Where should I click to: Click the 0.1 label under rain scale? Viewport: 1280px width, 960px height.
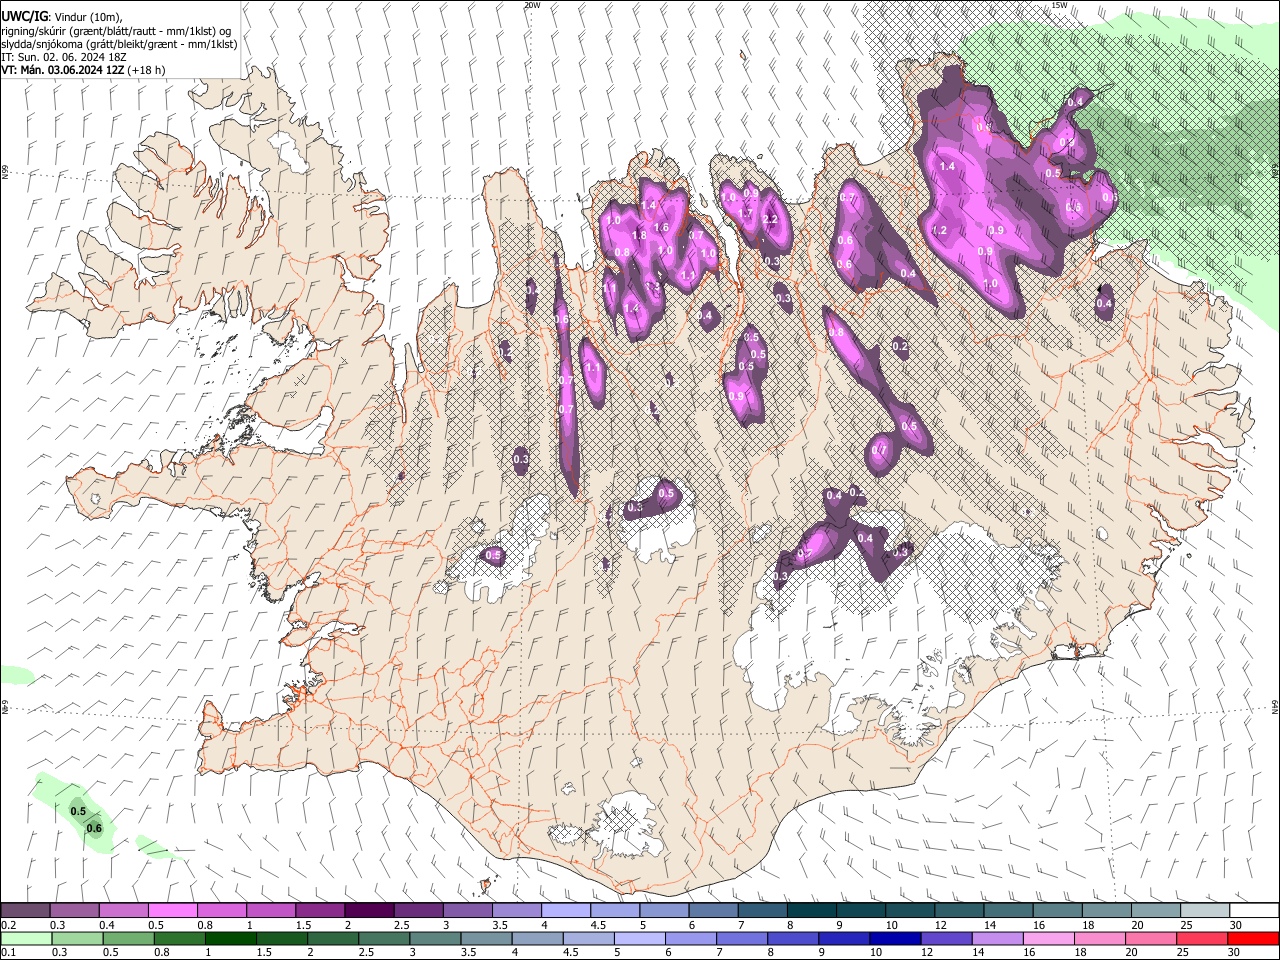pos(8,952)
